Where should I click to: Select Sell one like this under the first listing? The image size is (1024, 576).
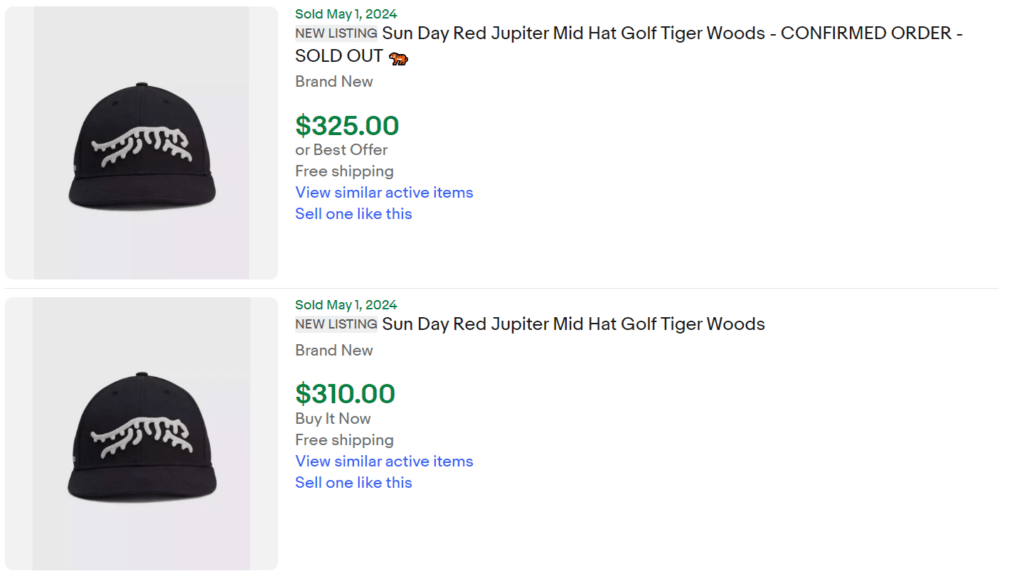(x=353, y=214)
